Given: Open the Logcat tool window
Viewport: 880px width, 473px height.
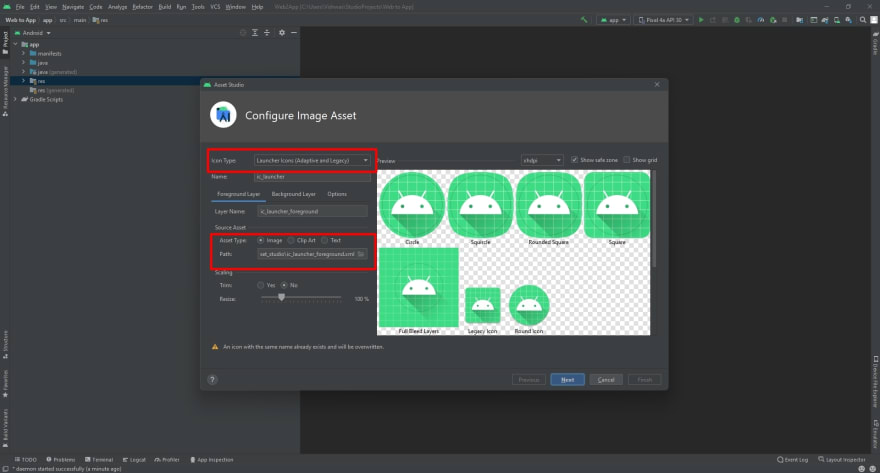Looking at the screenshot, I should (134, 460).
